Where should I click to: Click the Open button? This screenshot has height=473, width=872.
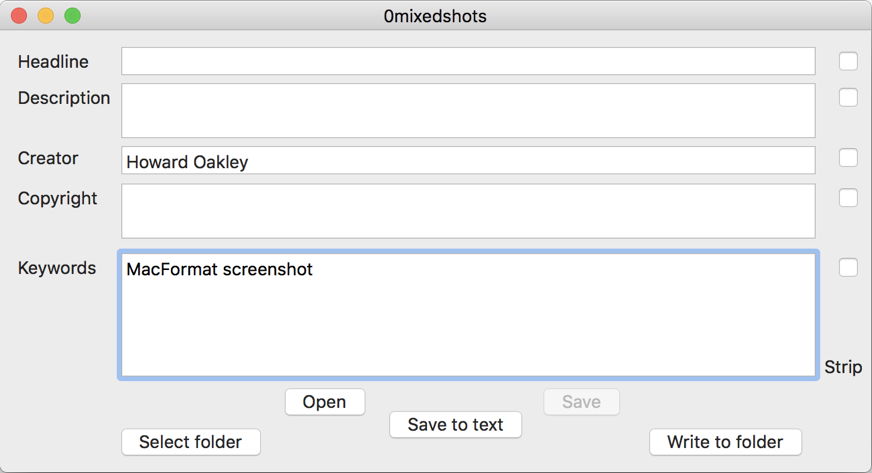[x=324, y=402]
